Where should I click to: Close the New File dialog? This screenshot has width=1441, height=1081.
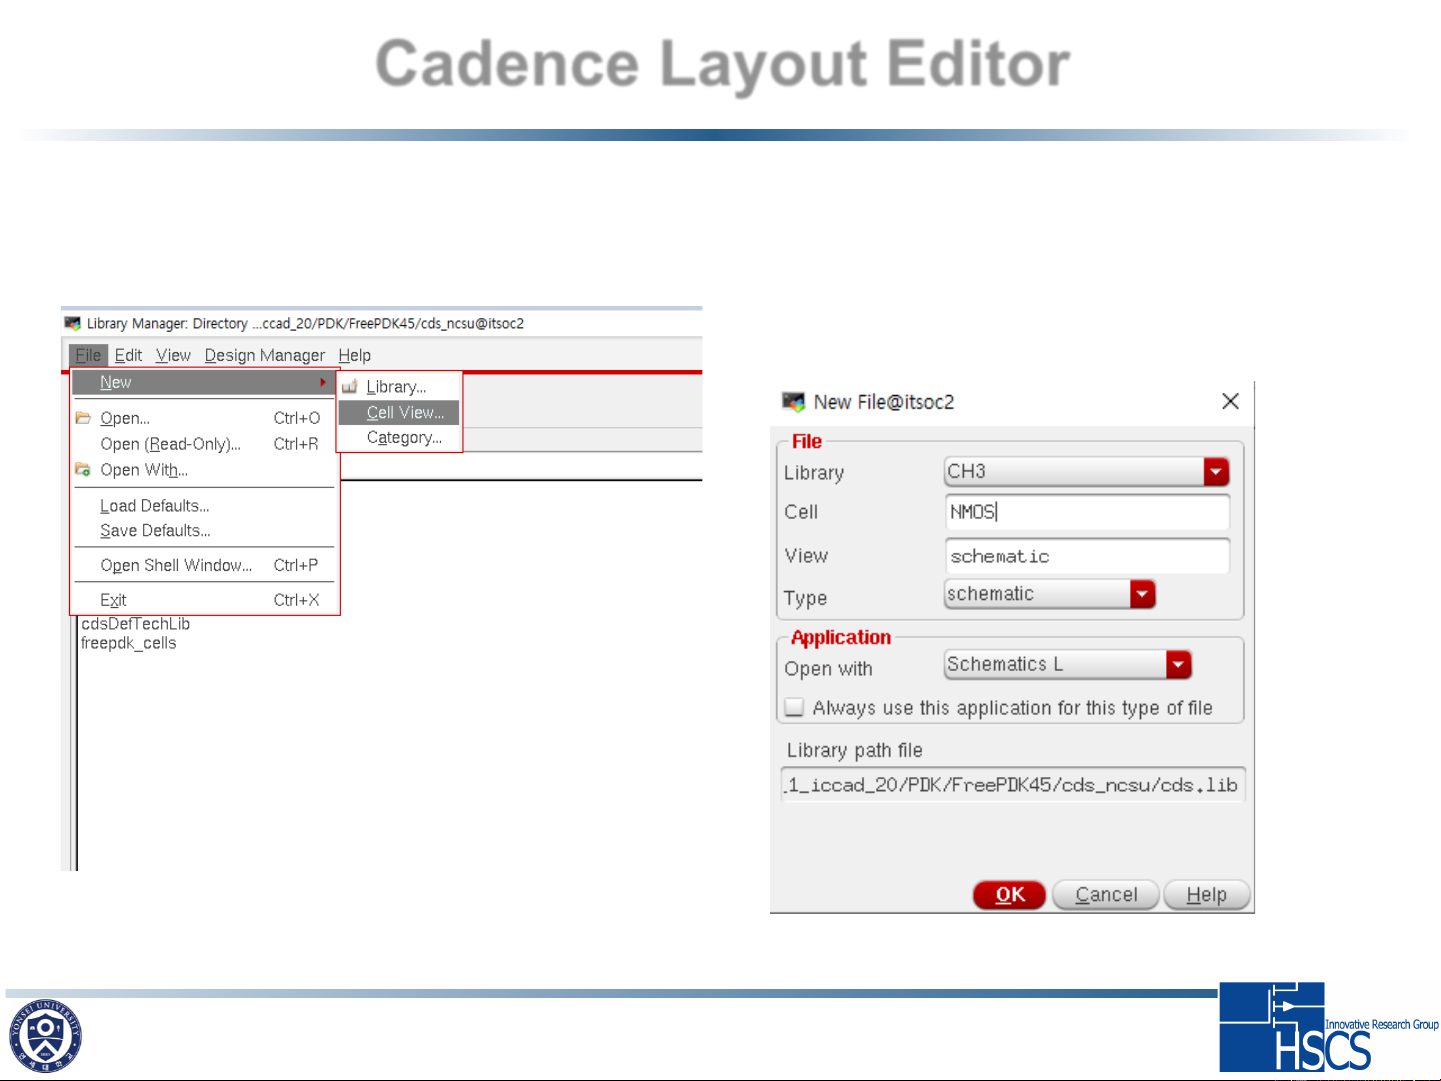click(1230, 401)
